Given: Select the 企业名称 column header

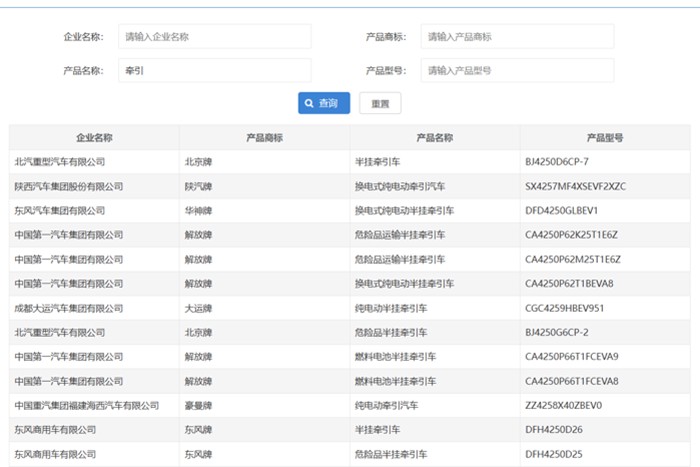Looking at the screenshot, I should (x=94, y=138).
